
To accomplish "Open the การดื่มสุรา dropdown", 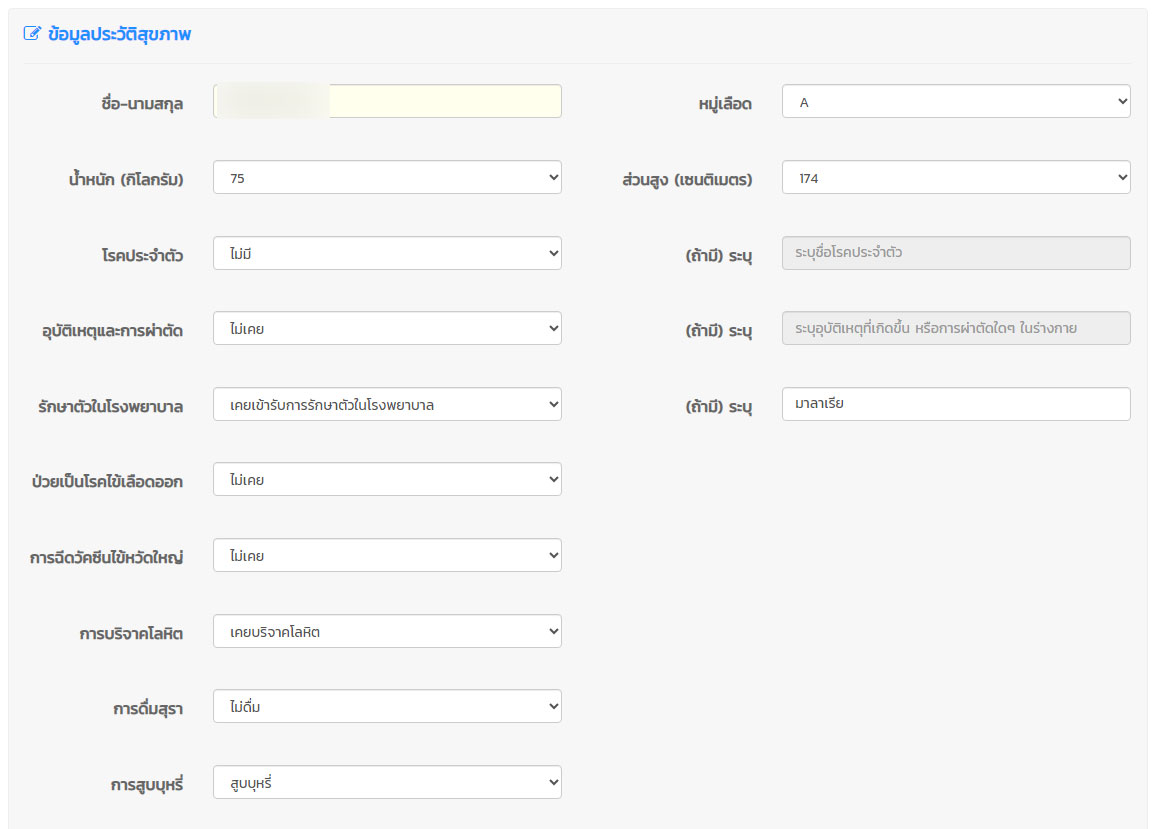I will click(387, 707).
